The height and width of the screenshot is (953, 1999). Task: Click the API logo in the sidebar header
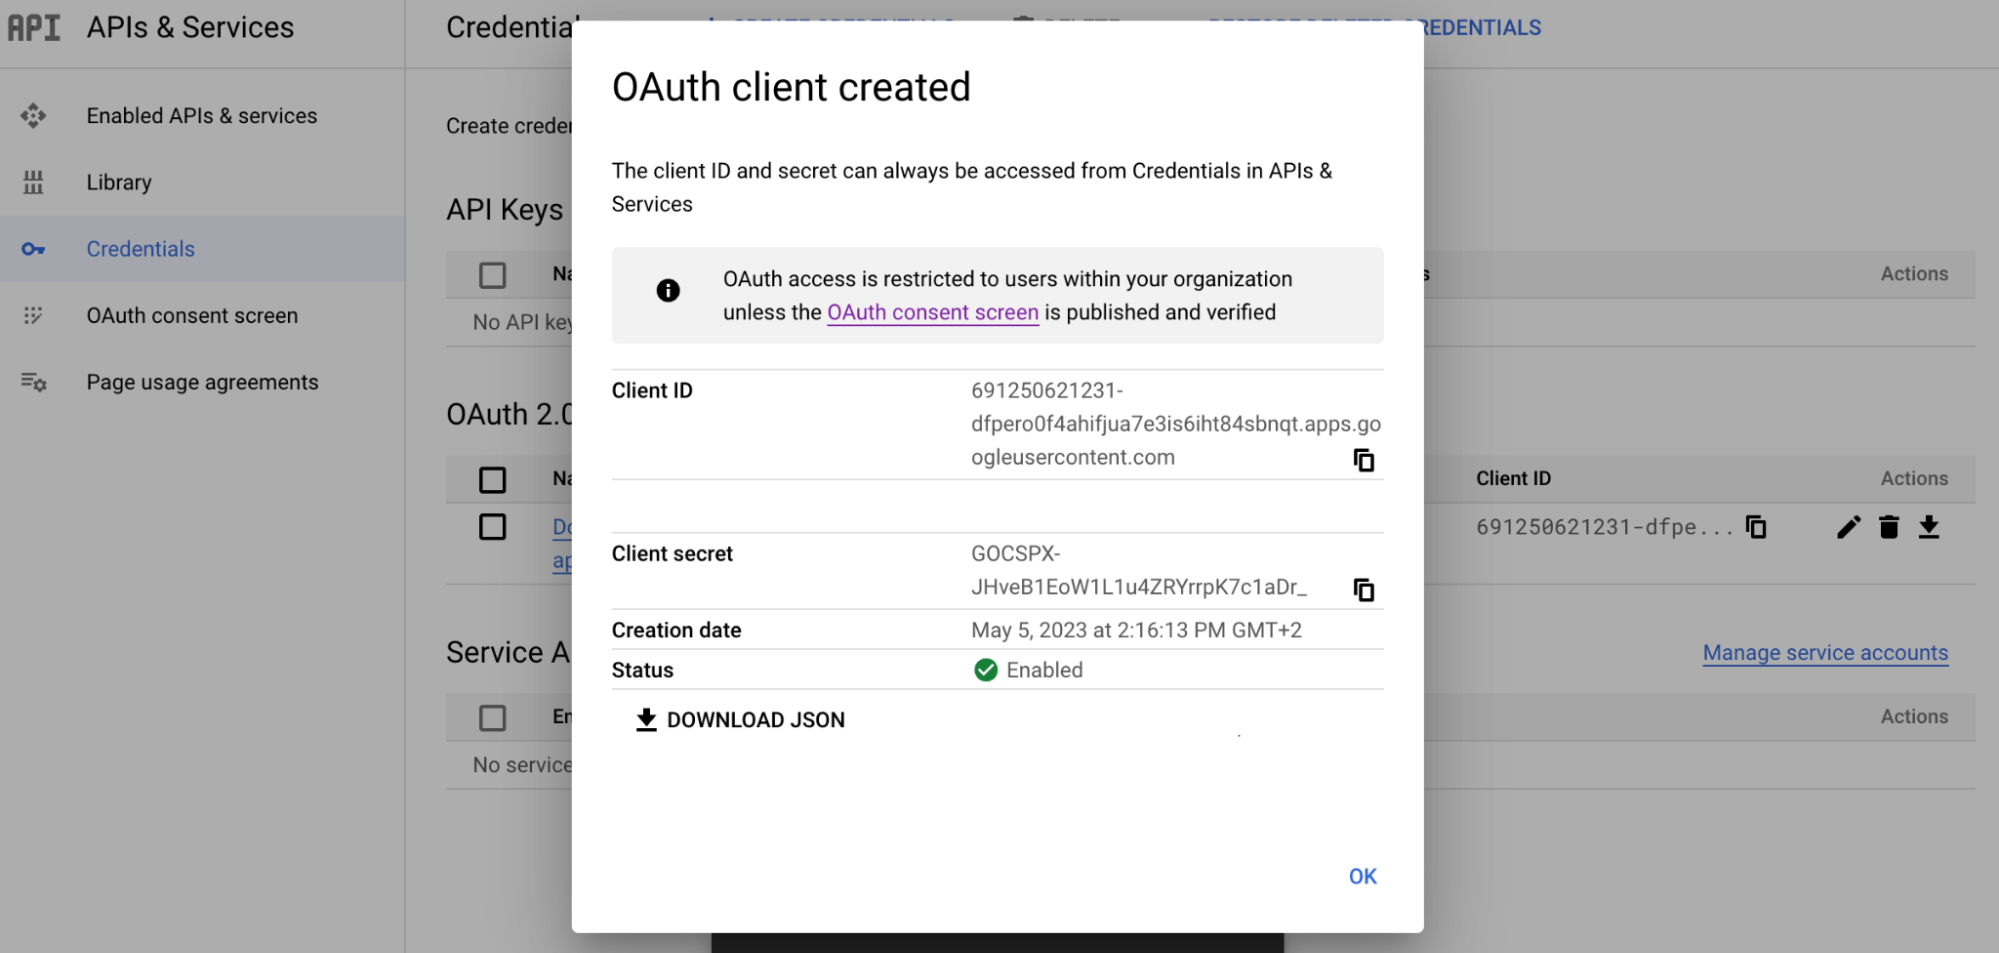point(34,27)
